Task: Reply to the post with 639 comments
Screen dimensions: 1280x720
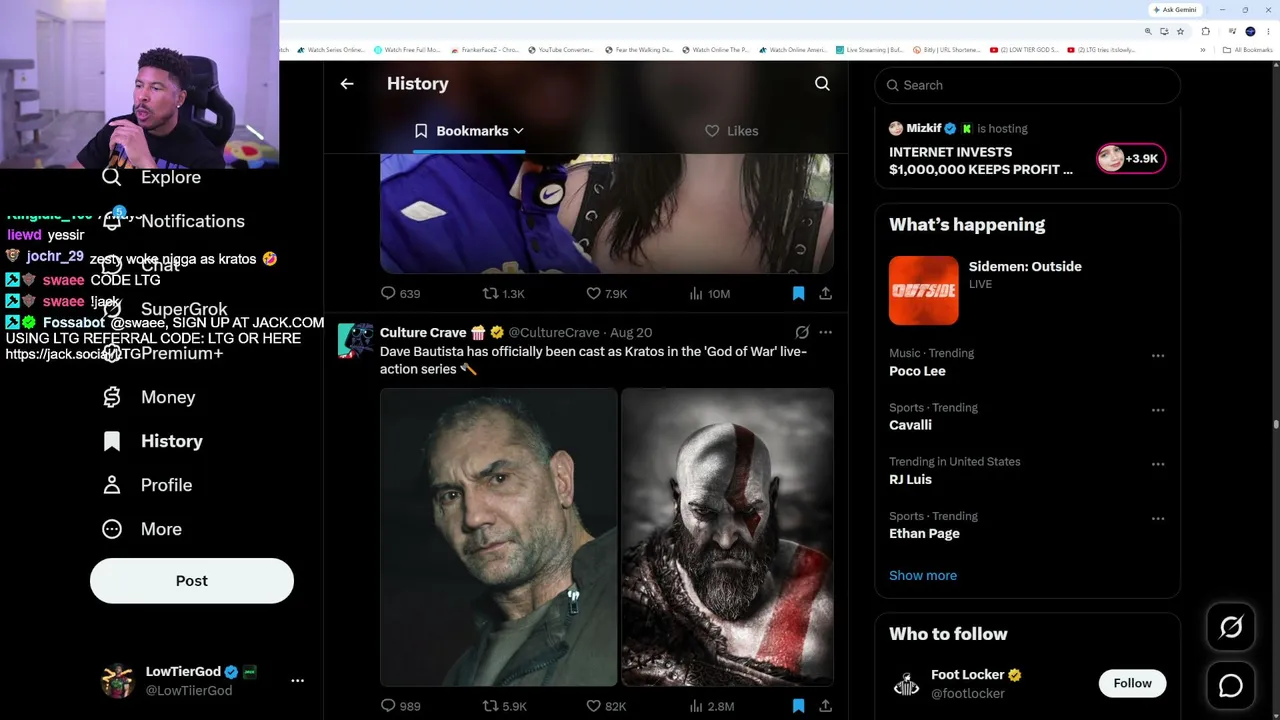Action: tap(400, 293)
